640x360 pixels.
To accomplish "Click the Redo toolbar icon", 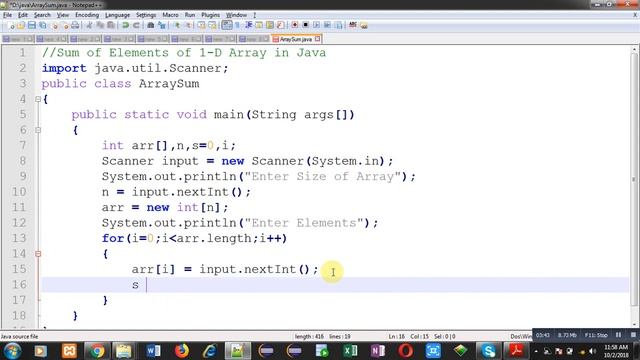I will 136,25.
